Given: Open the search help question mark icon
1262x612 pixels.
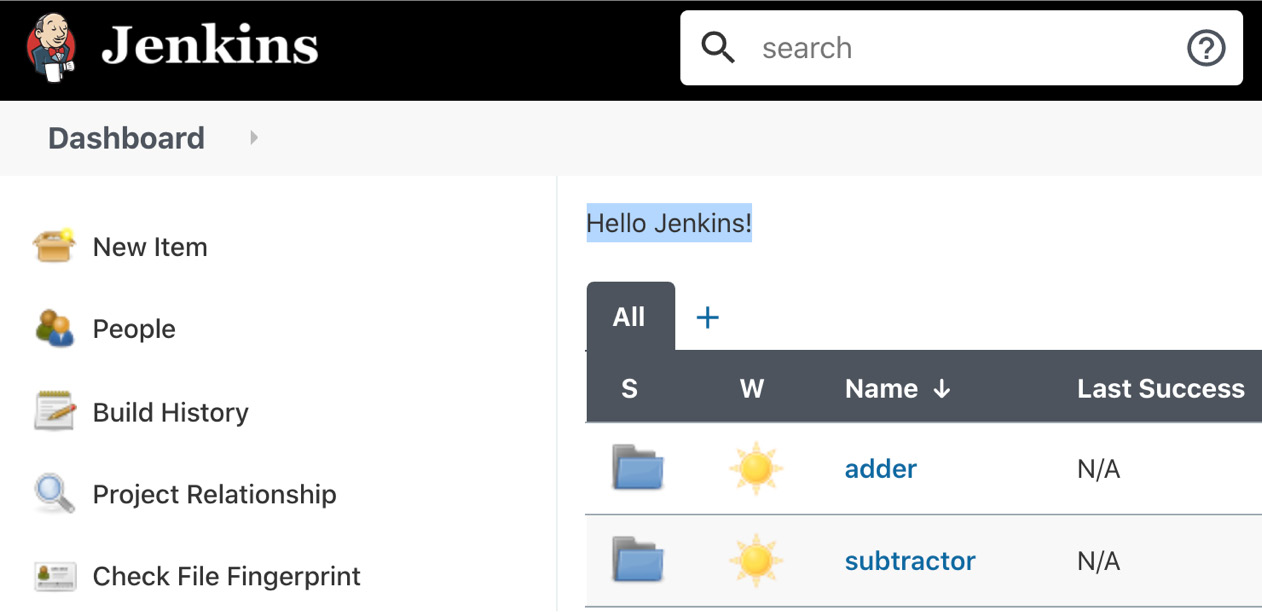Looking at the screenshot, I should [1205, 48].
